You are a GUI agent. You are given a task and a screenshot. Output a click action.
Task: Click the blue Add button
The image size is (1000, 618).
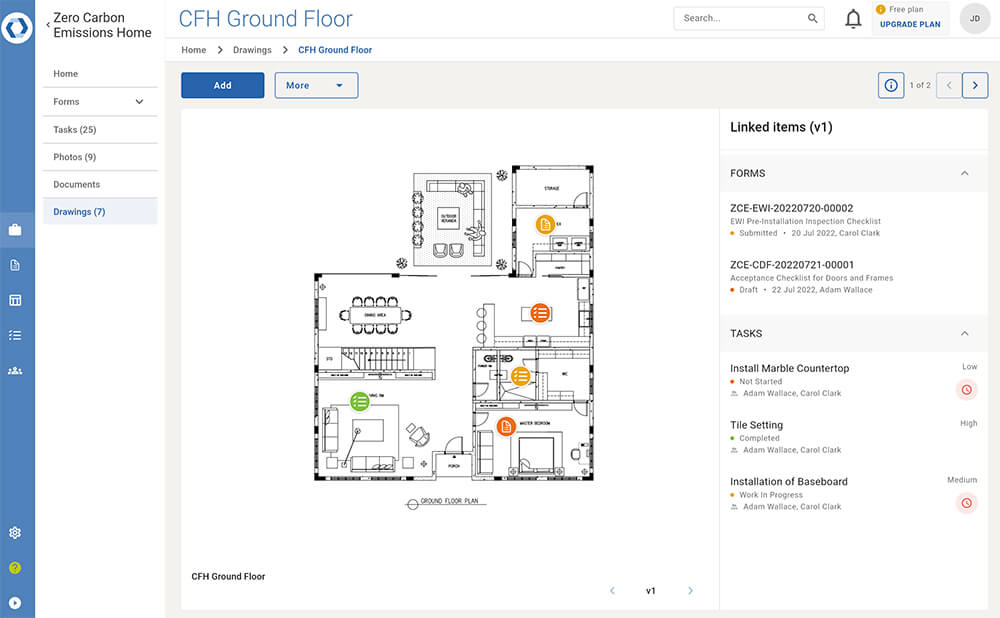pyautogui.click(x=222, y=86)
